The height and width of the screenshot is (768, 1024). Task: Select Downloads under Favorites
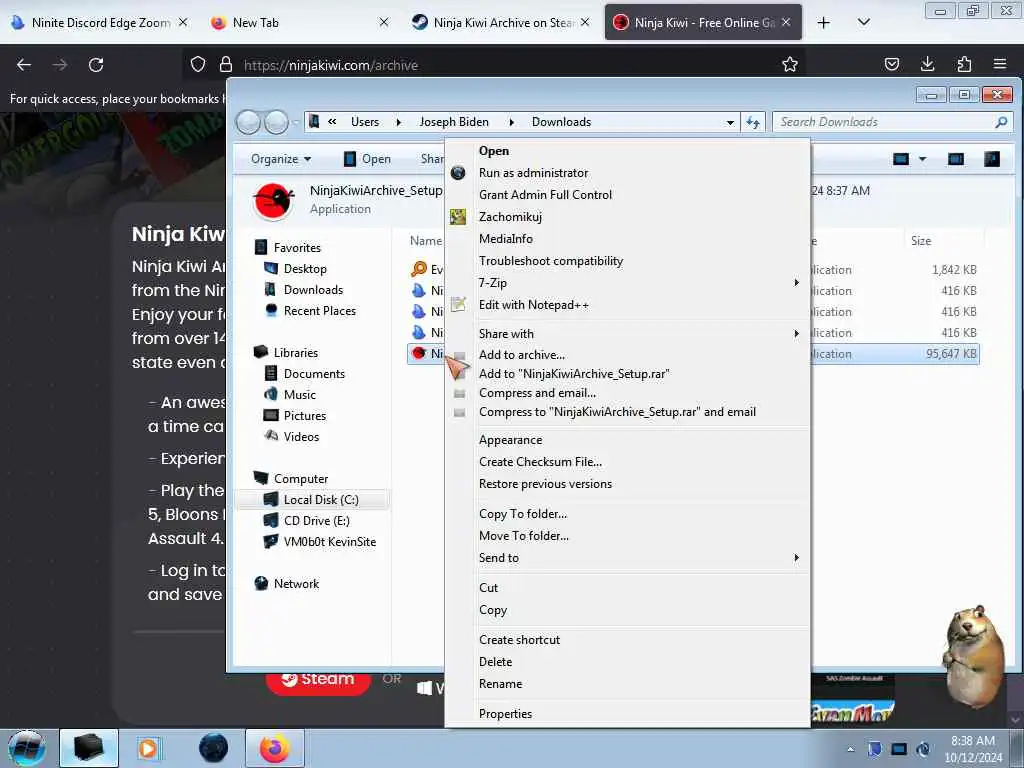[313, 289]
